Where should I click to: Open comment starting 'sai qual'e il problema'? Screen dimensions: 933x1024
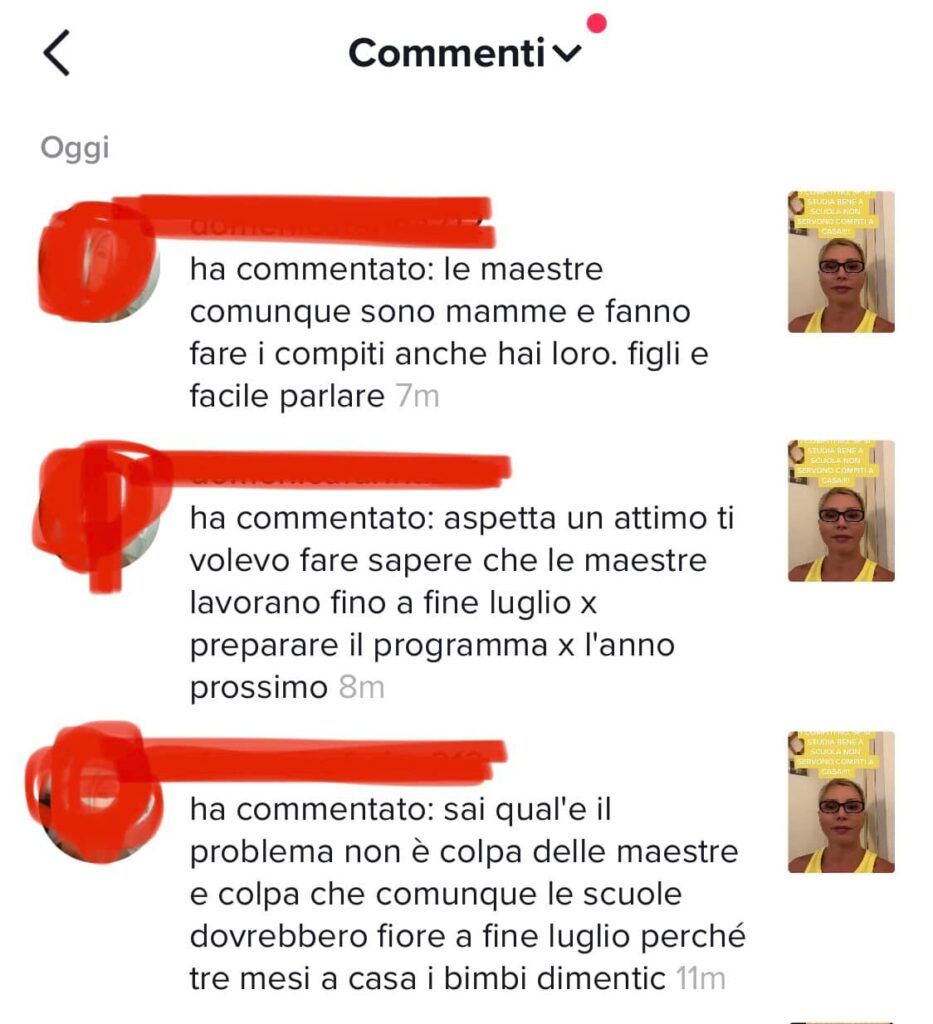click(x=467, y=893)
